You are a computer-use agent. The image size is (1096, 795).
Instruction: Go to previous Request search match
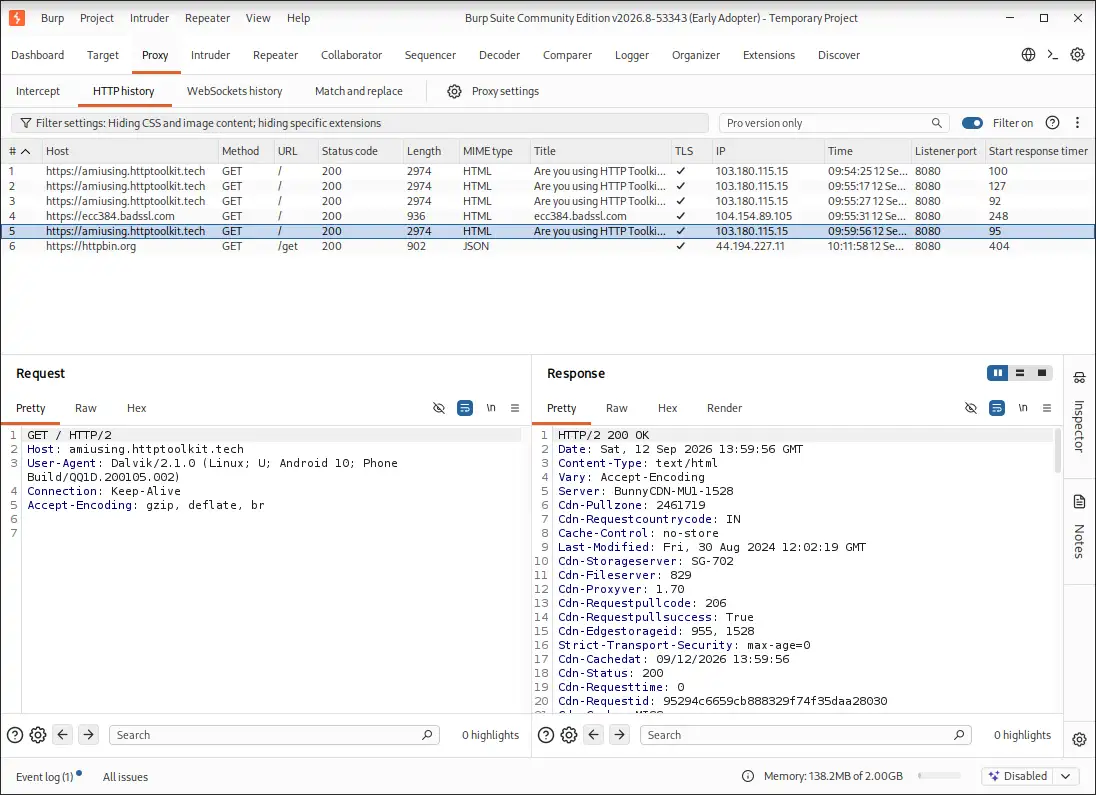pos(62,735)
